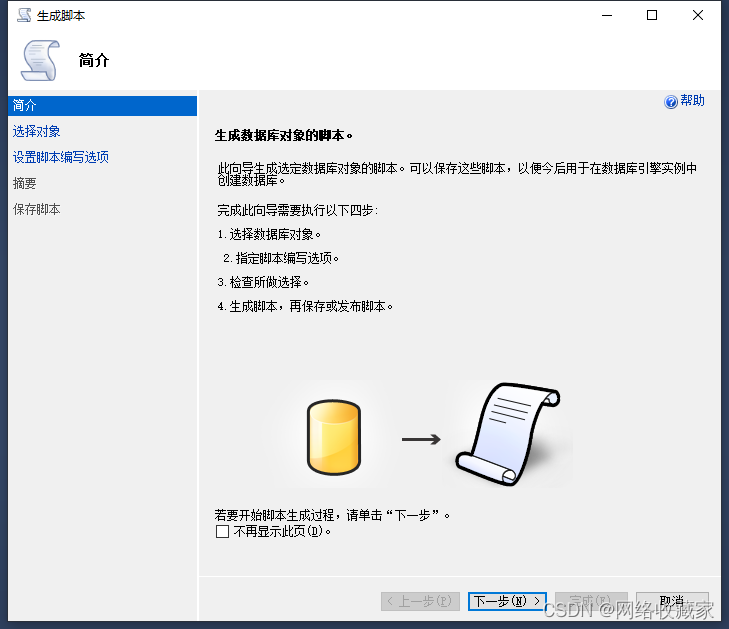Close the 生成脚本 wizard window
This screenshot has width=729, height=629.
click(x=697, y=15)
